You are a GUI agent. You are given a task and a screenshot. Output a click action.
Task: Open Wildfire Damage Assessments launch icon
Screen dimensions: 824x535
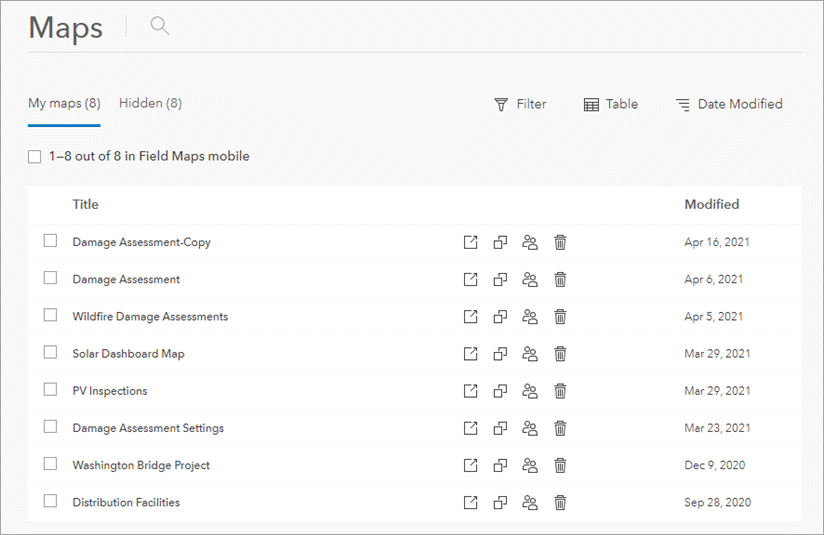[x=470, y=316]
